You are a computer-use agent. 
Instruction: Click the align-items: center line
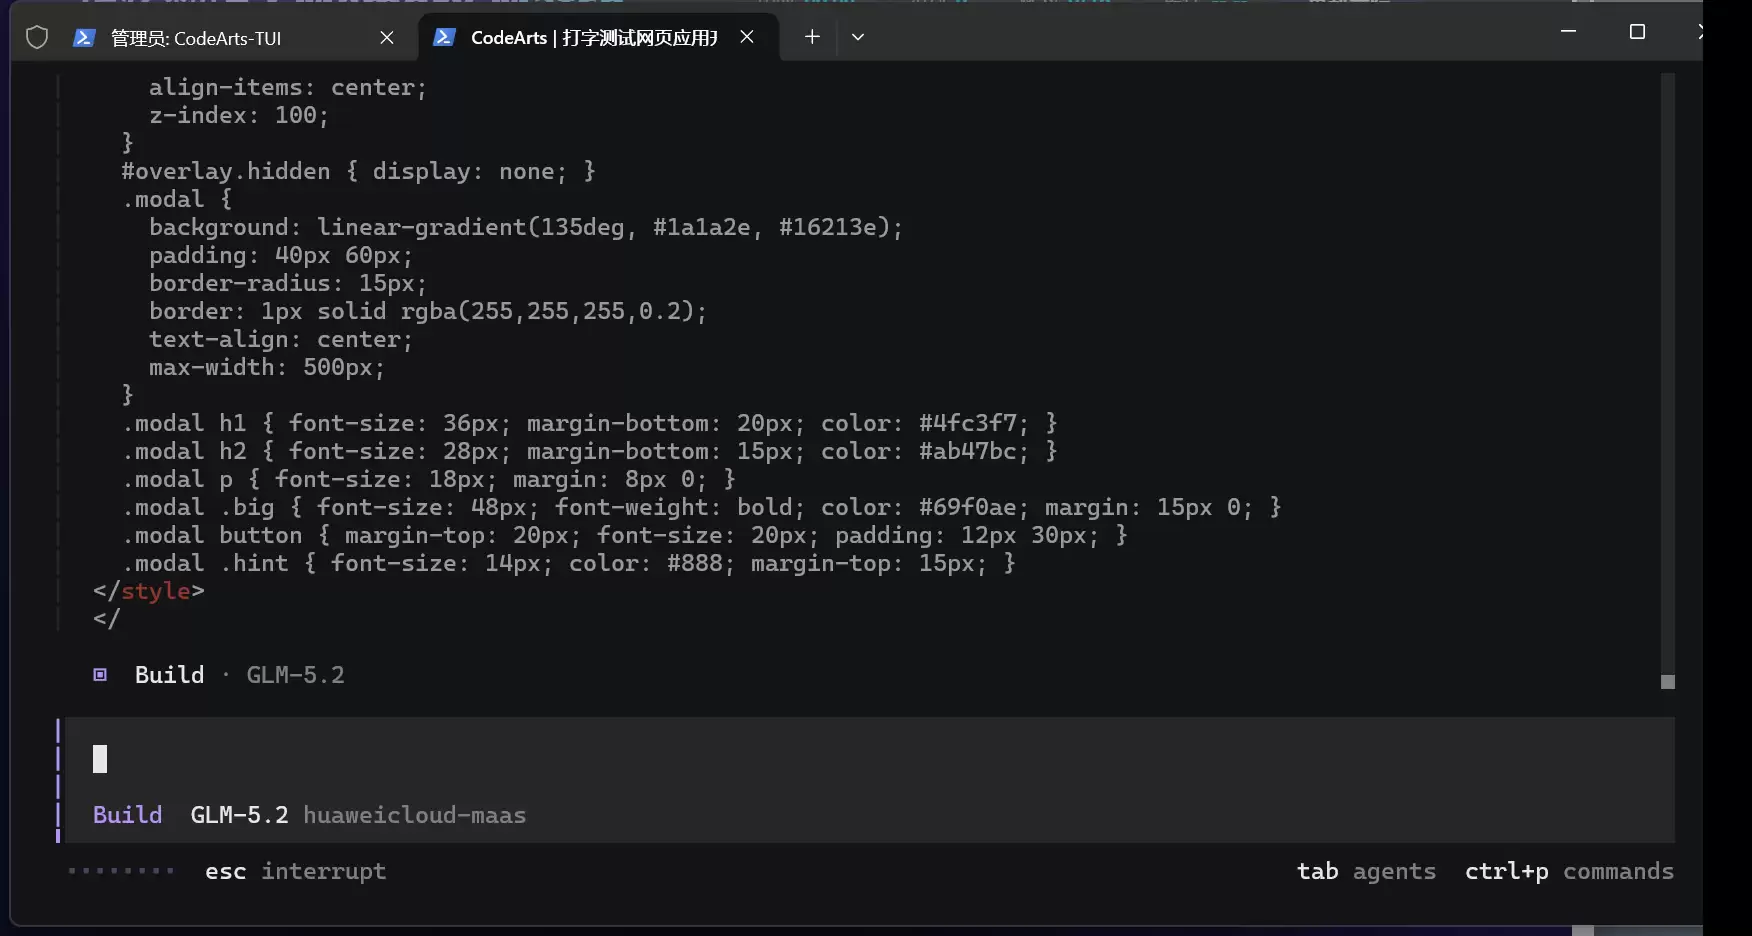288,87
